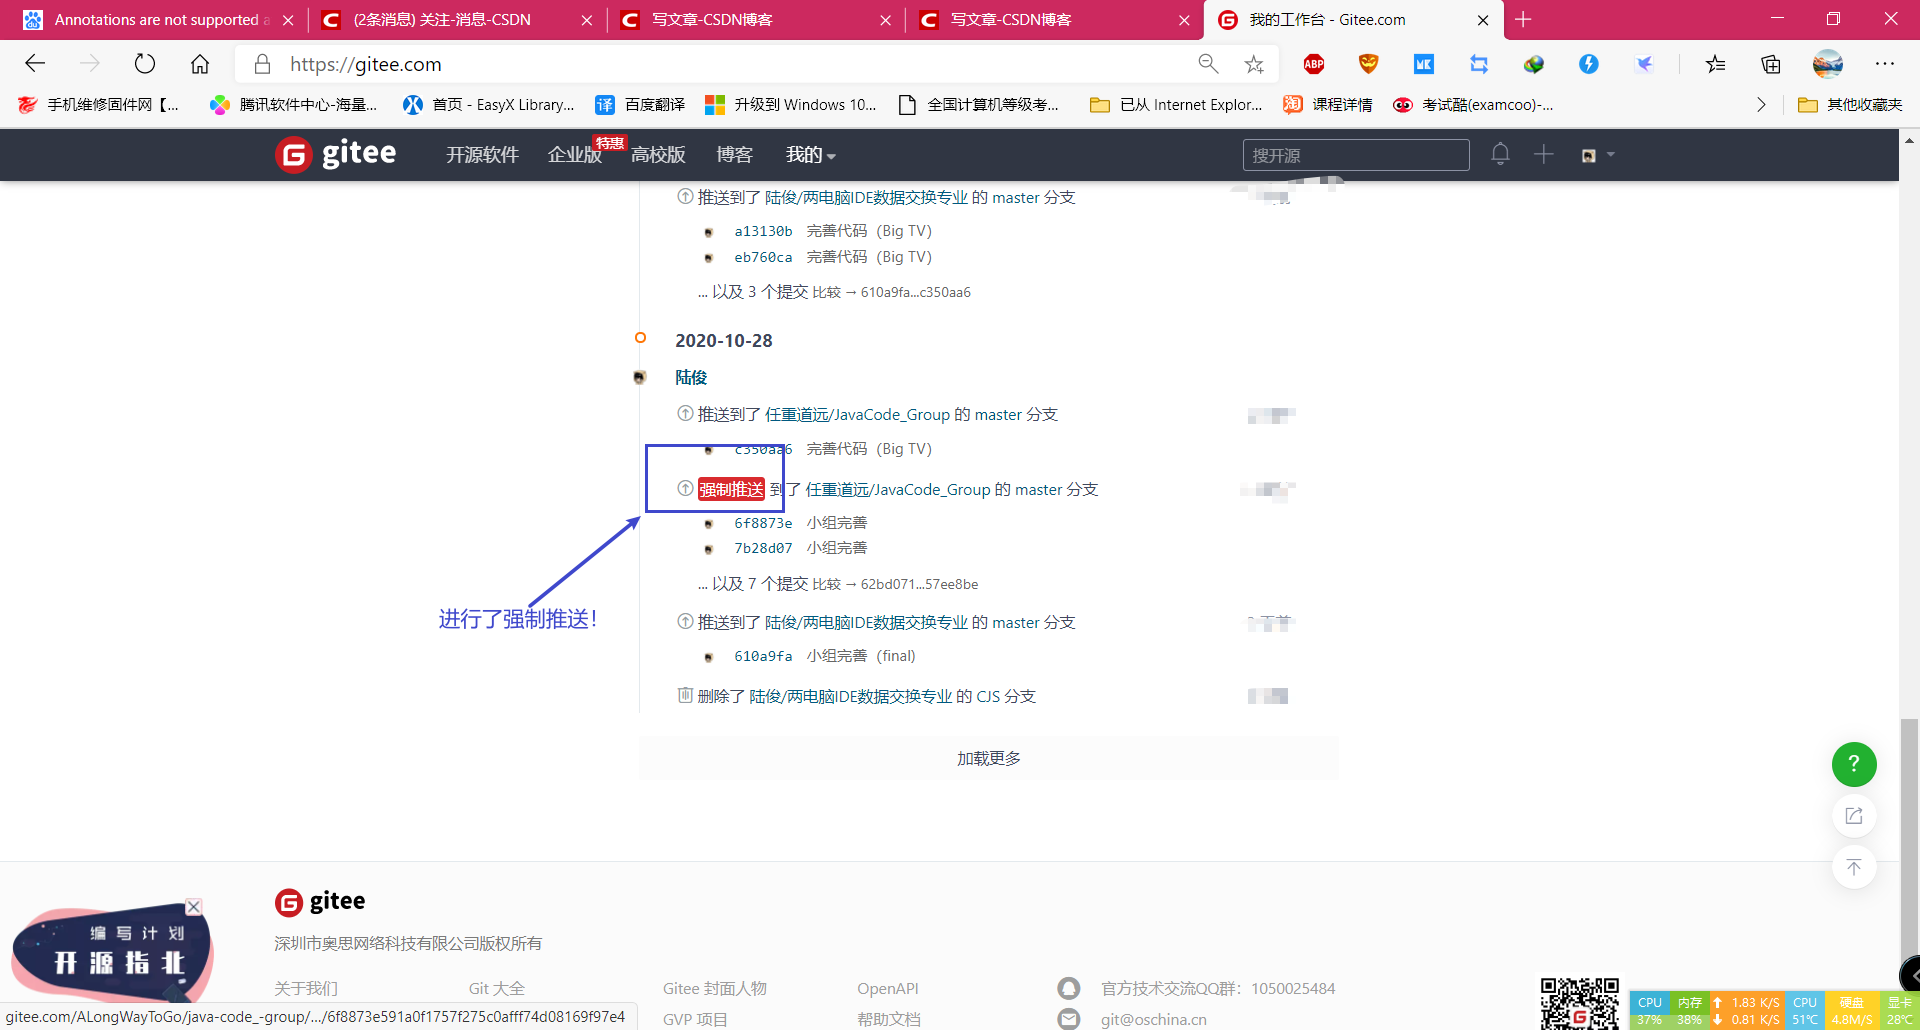Click the back-to-top arrow button
This screenshot has width=1920, height=1030.
point(1853,867)
